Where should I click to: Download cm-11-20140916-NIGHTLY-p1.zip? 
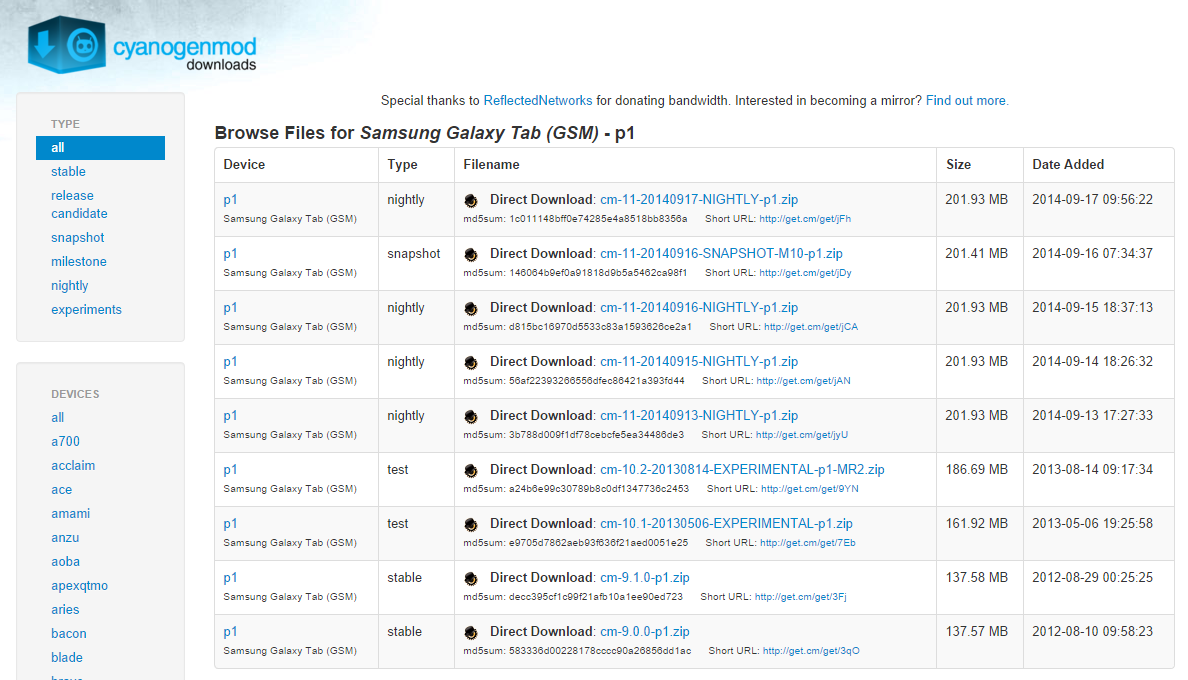(699, 307)
